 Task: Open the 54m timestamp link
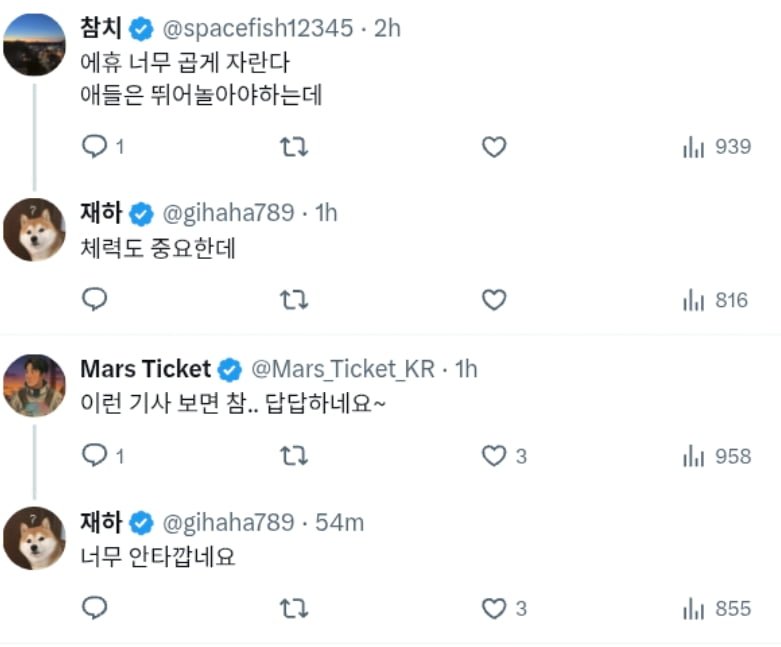[x=339, y=522]
